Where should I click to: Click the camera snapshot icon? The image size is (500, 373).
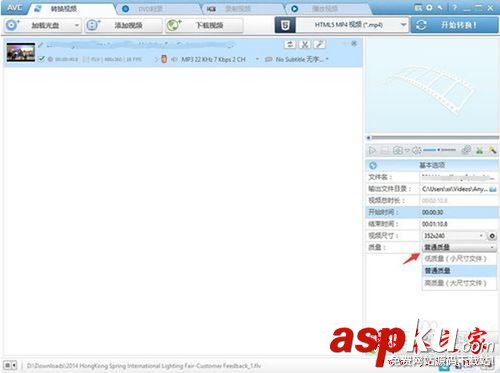pyautogui.click(x=397, y=151)
